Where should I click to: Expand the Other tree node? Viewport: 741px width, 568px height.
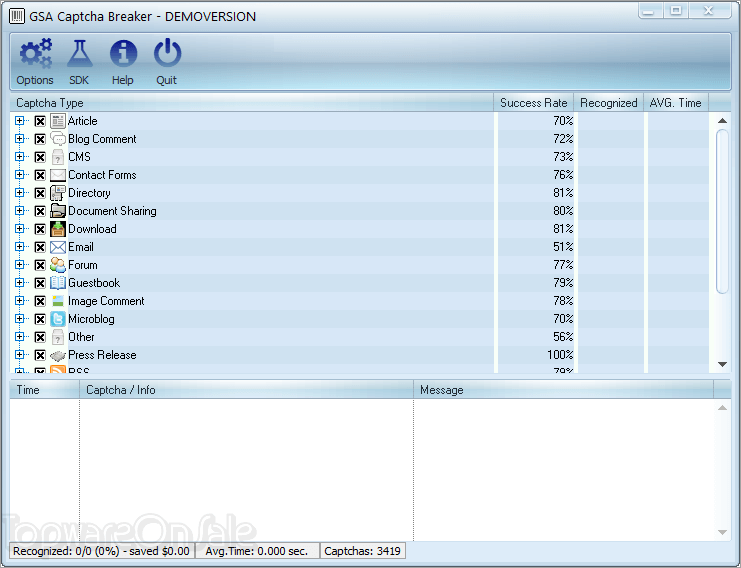[x=19, y=336]
